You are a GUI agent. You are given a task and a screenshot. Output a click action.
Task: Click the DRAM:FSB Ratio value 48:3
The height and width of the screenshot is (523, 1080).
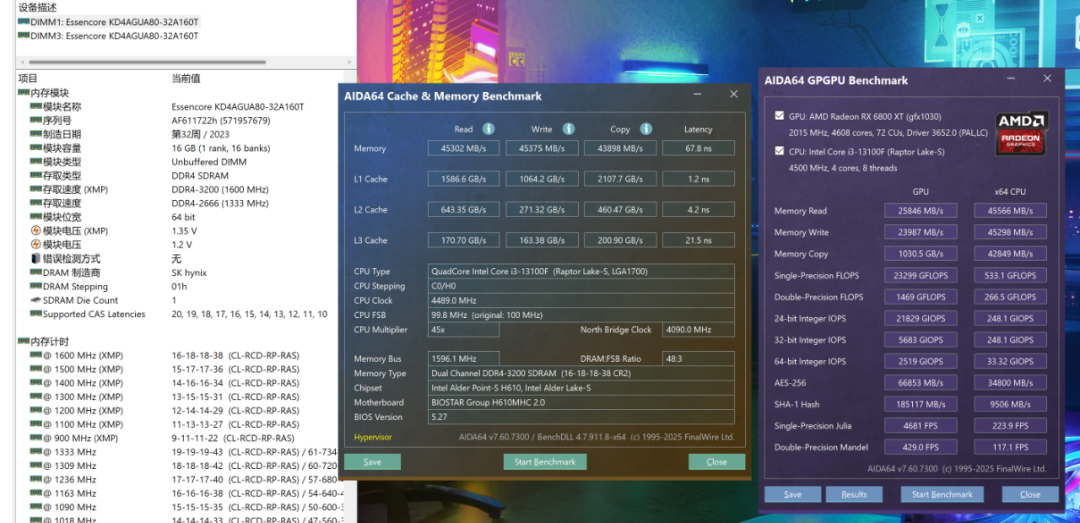[698, 359]
